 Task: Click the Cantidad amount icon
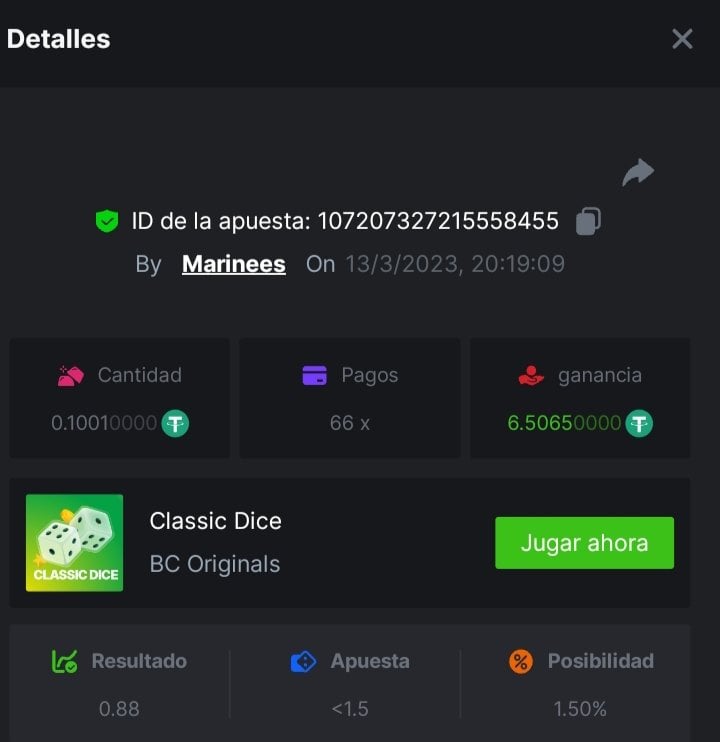pos(71,376)
